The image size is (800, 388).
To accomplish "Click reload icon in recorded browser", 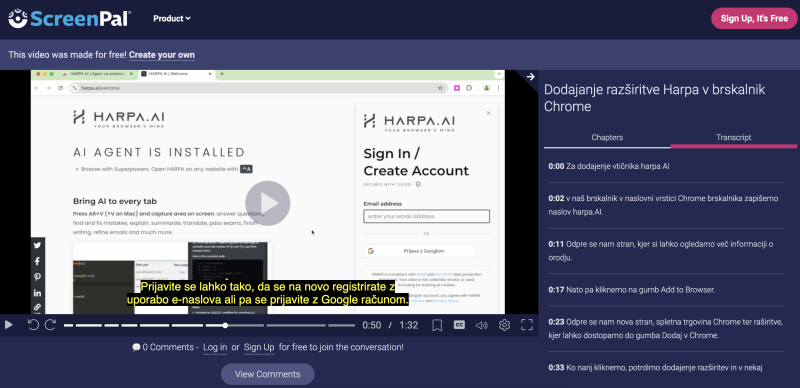I will (x=61, y=88).
